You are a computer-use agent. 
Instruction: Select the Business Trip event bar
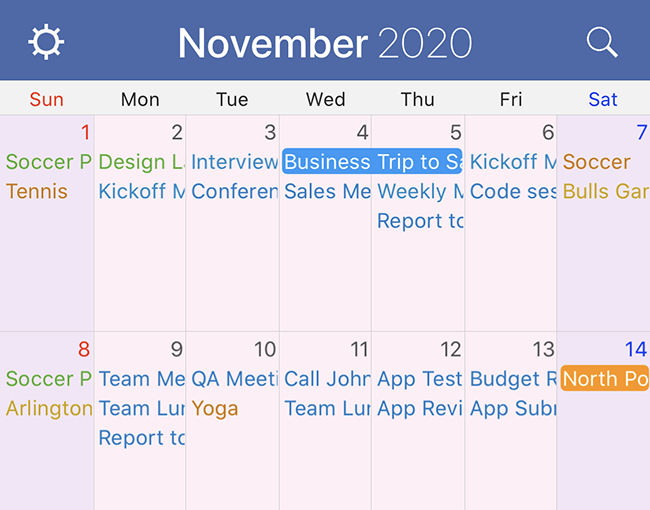[371, 162]
